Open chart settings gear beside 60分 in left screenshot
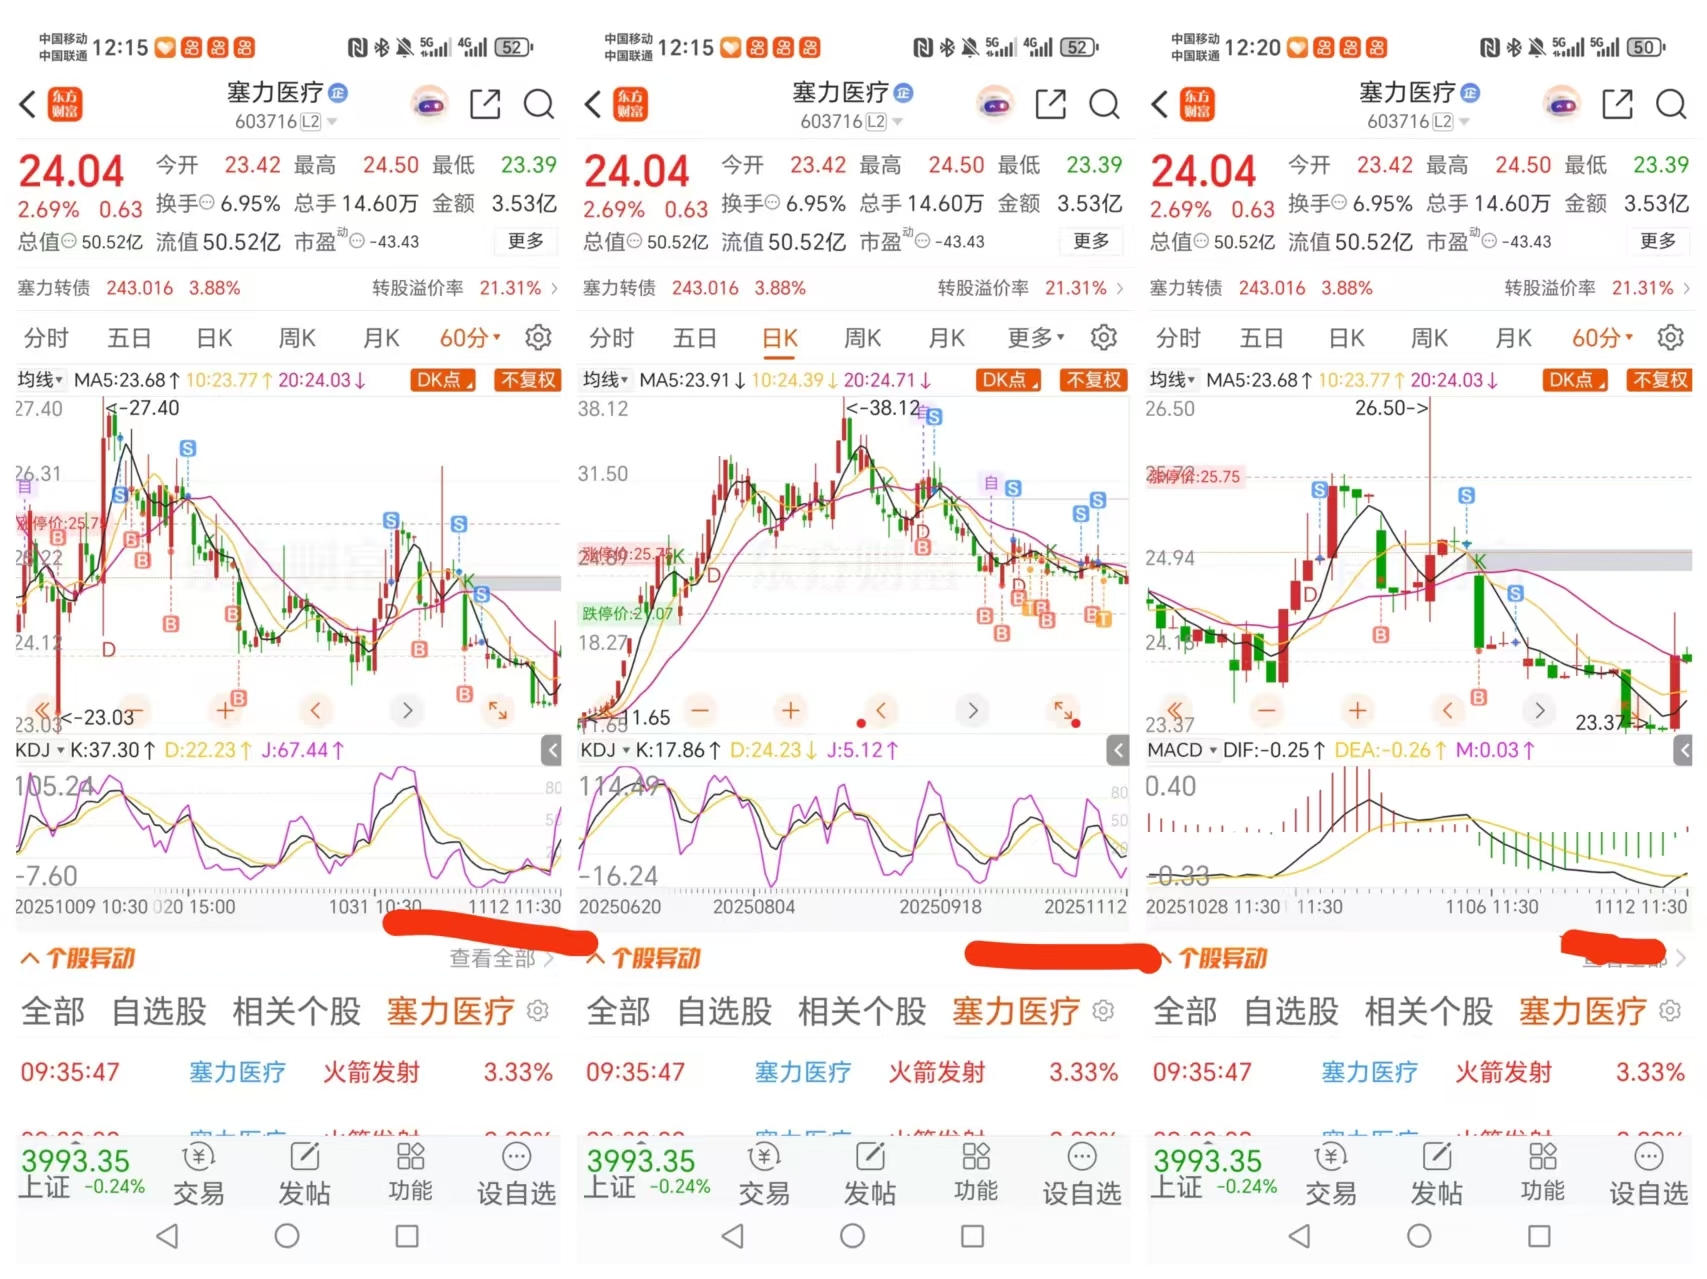 coord(538,338)
